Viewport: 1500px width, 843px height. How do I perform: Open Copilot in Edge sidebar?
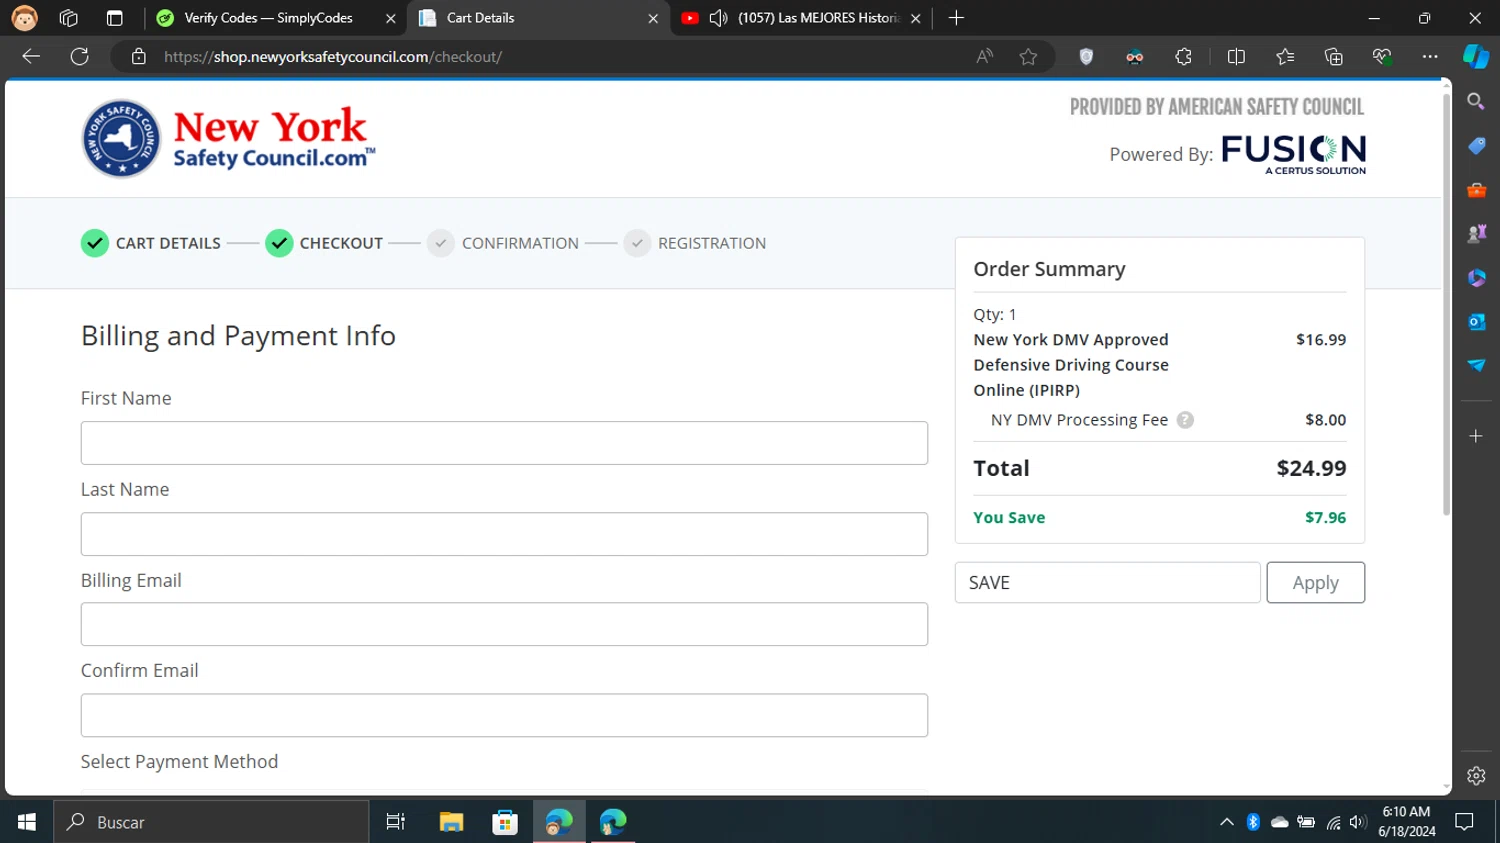pyautogui.click(x=1476, y=57)
